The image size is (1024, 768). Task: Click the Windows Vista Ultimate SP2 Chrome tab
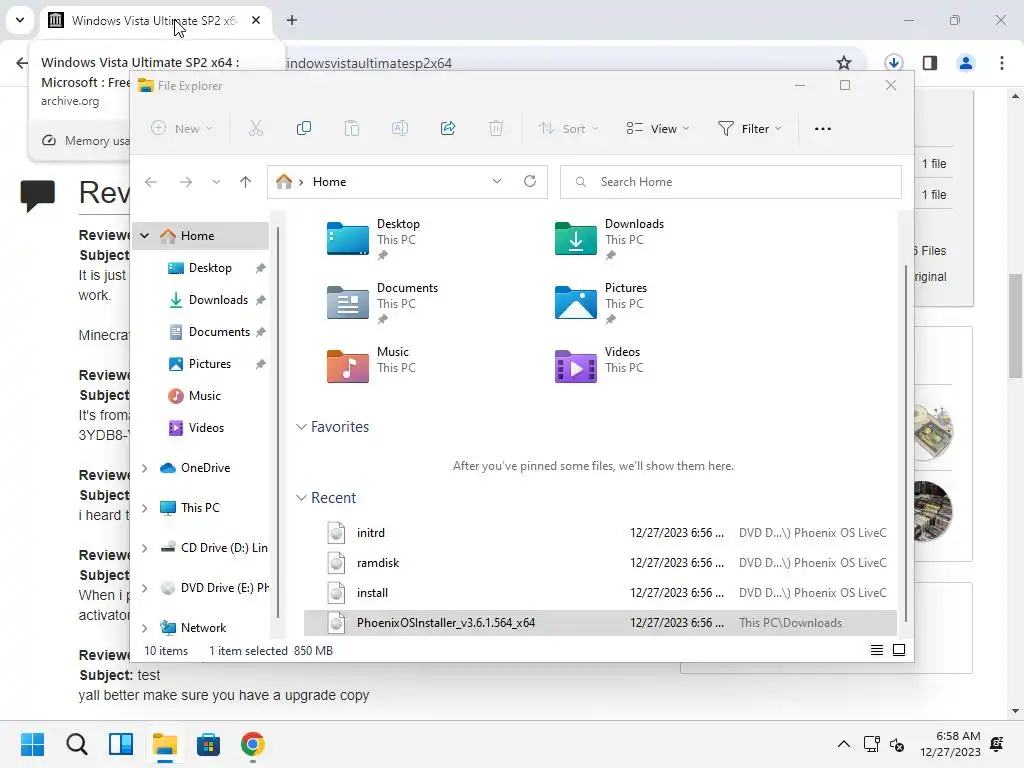pos(155,20)
